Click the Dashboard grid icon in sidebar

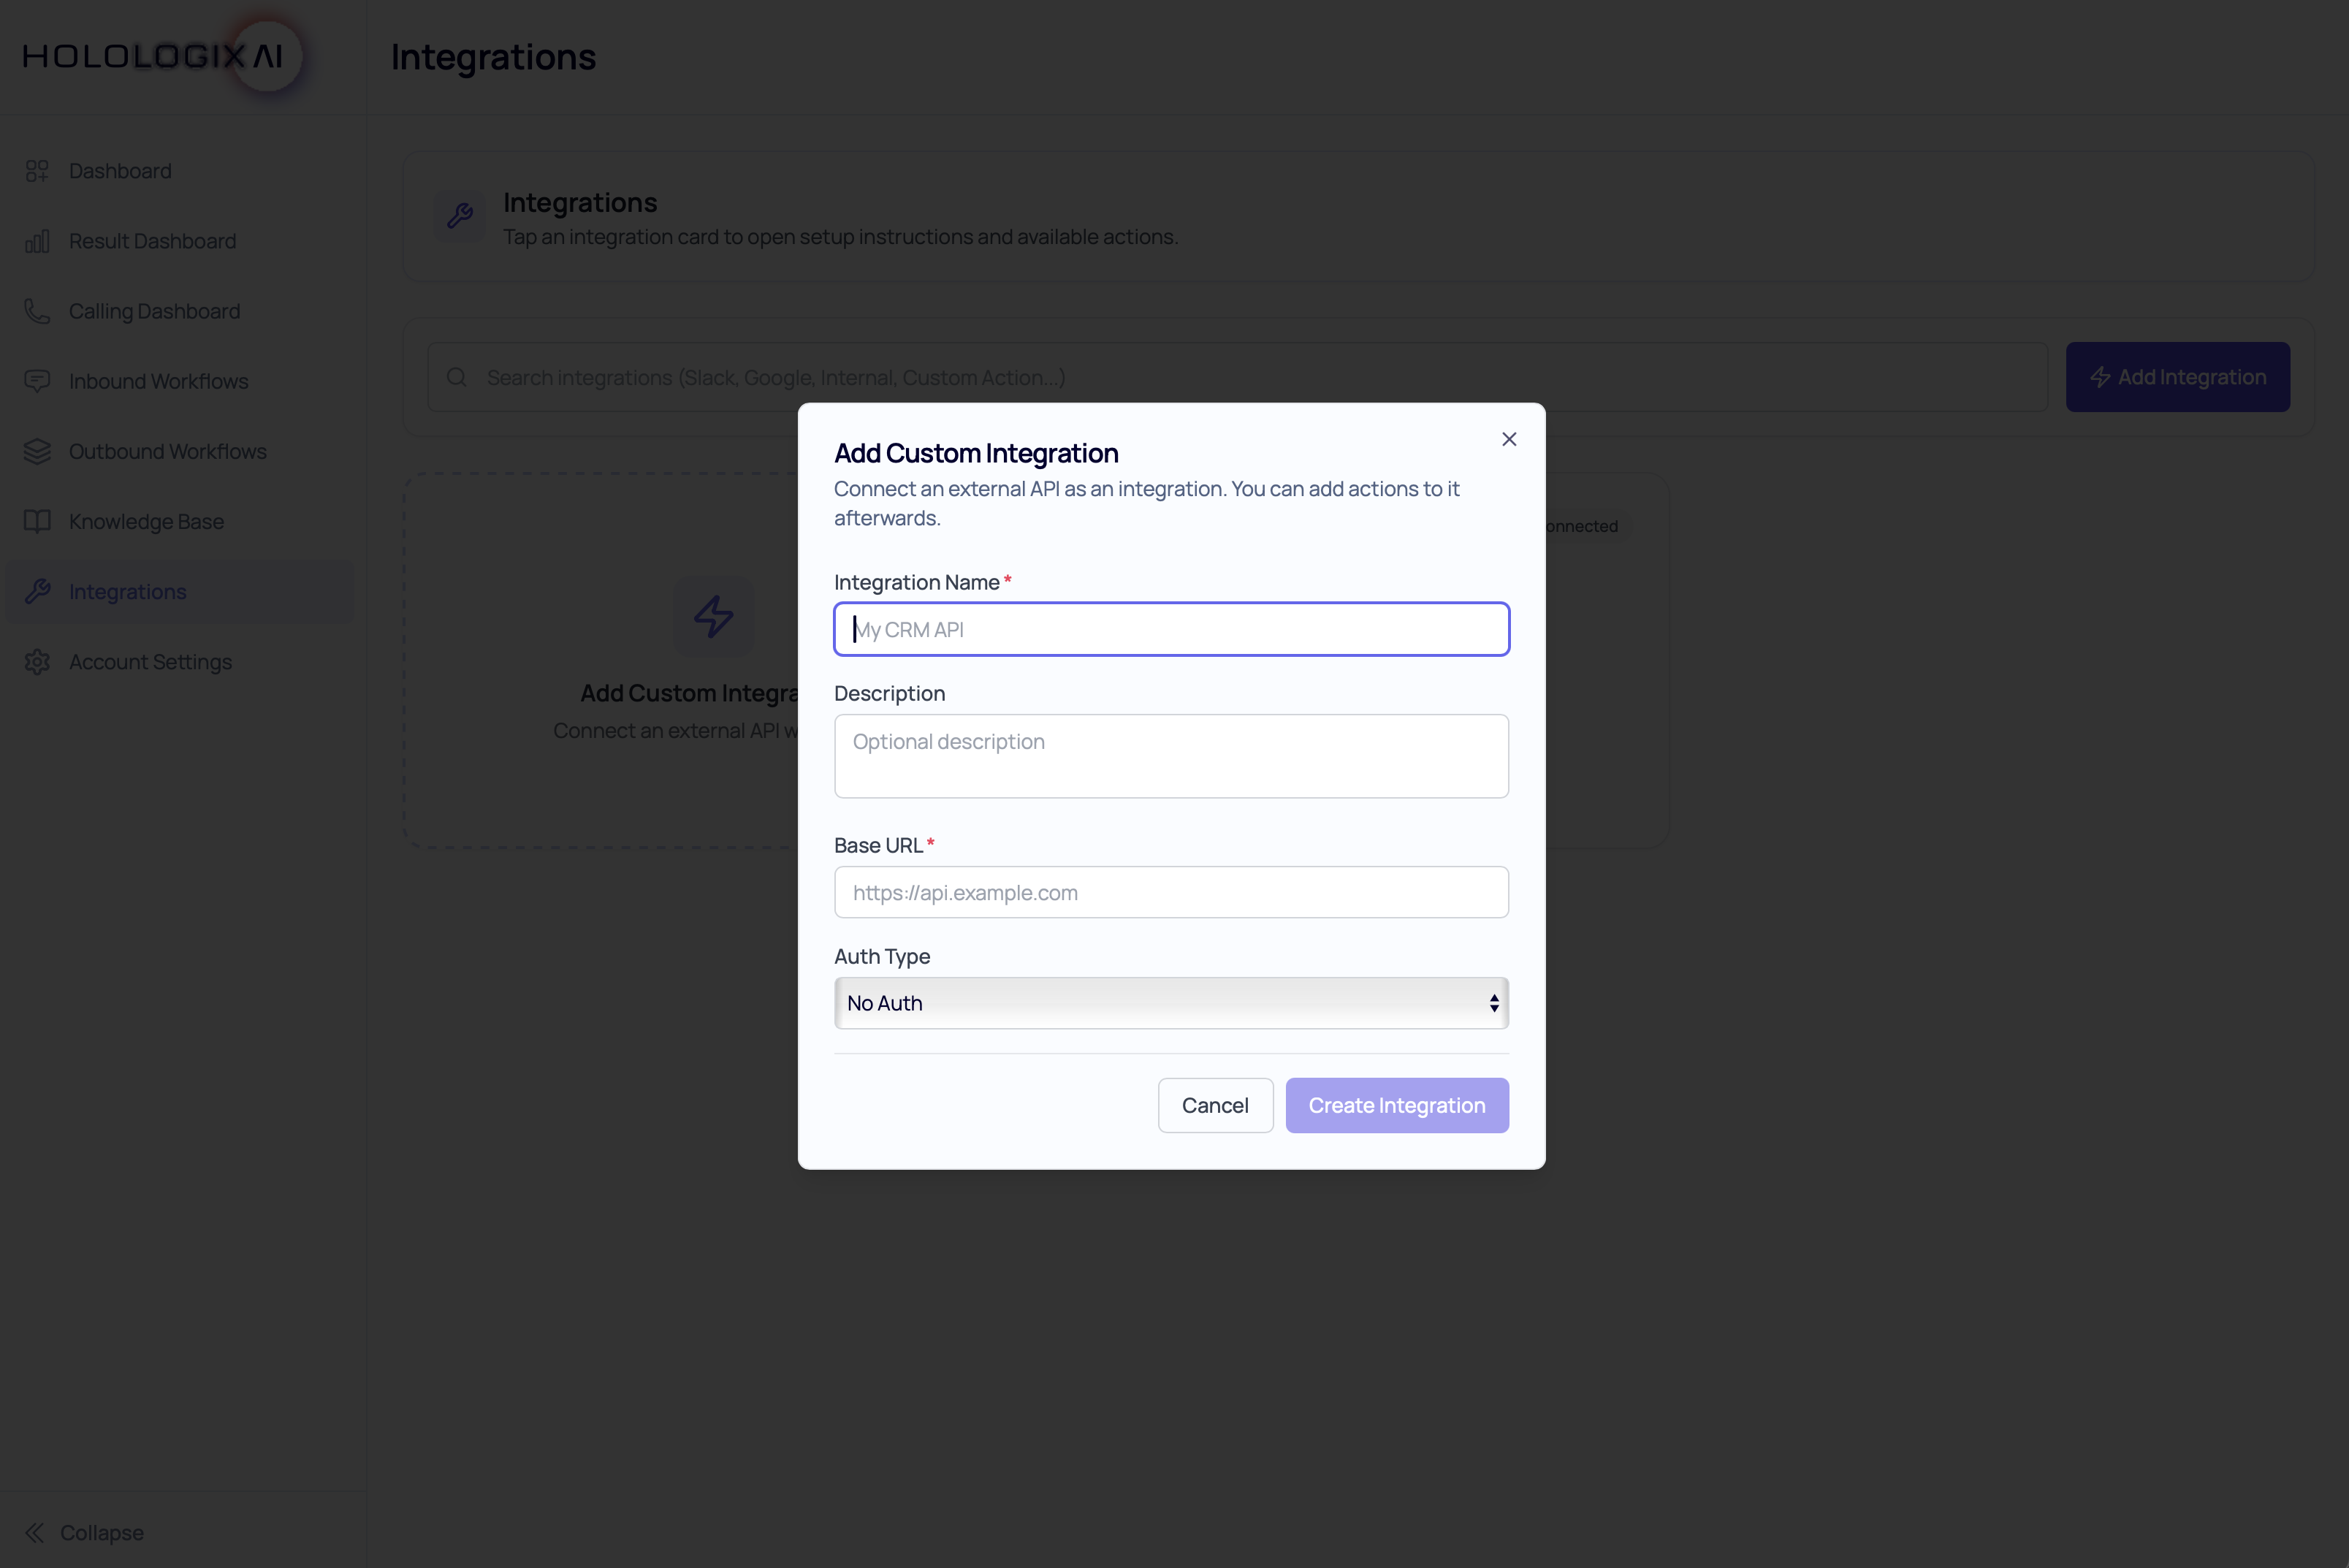coord(37,171)
